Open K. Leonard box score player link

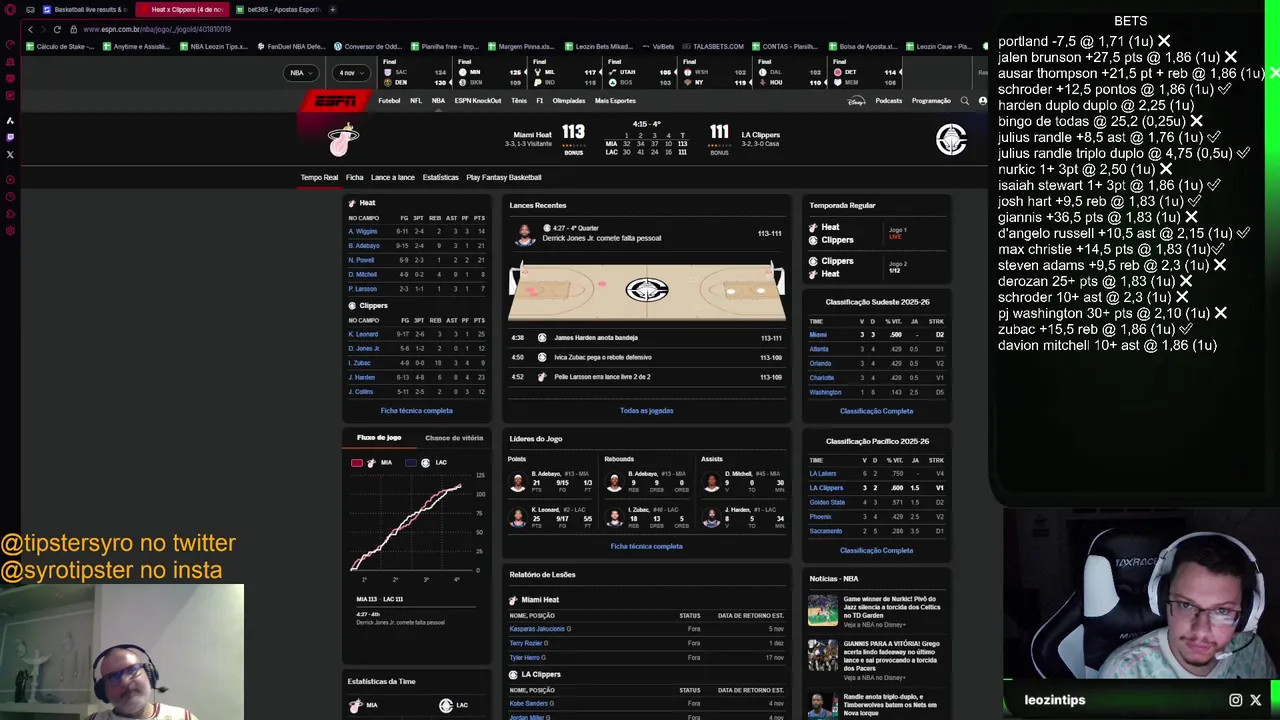tap(363, 334)
